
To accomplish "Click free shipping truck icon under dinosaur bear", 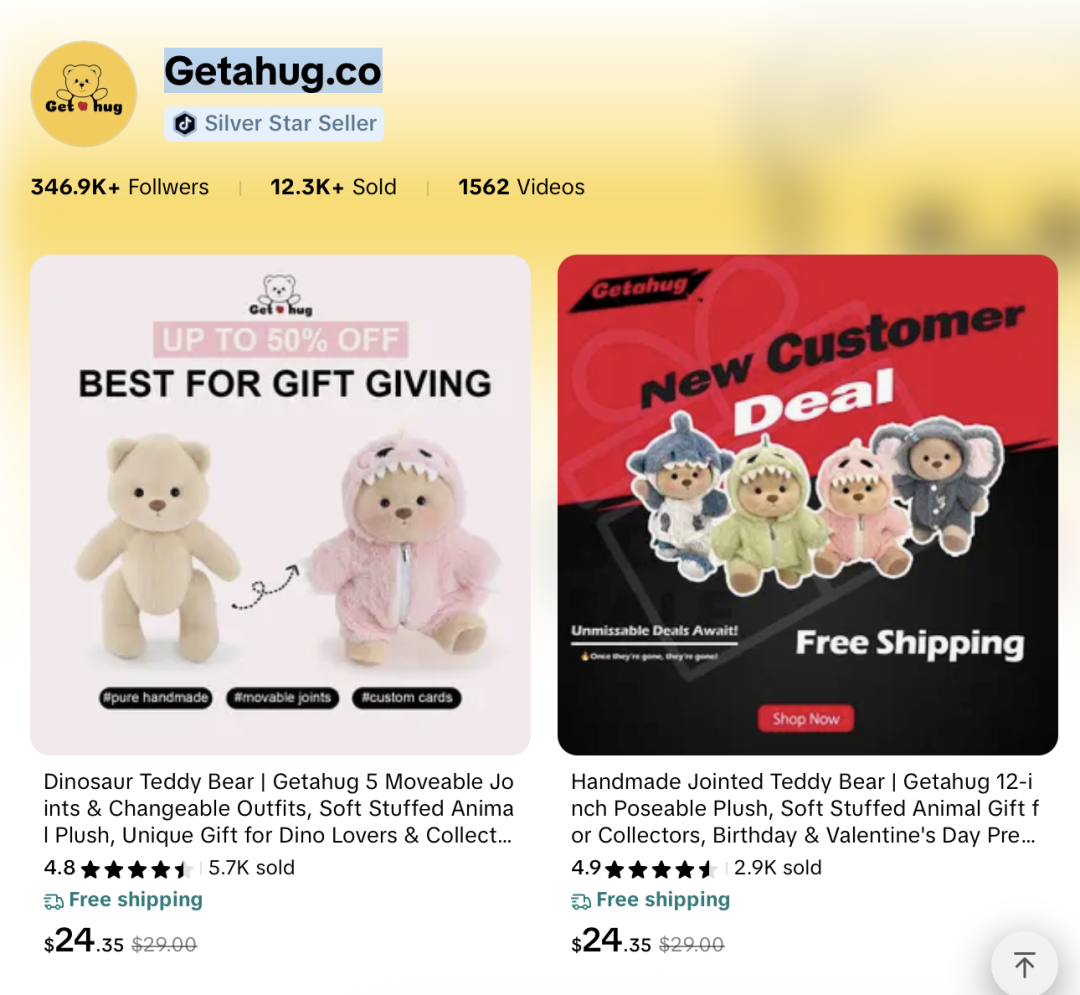I will [54, 901].
